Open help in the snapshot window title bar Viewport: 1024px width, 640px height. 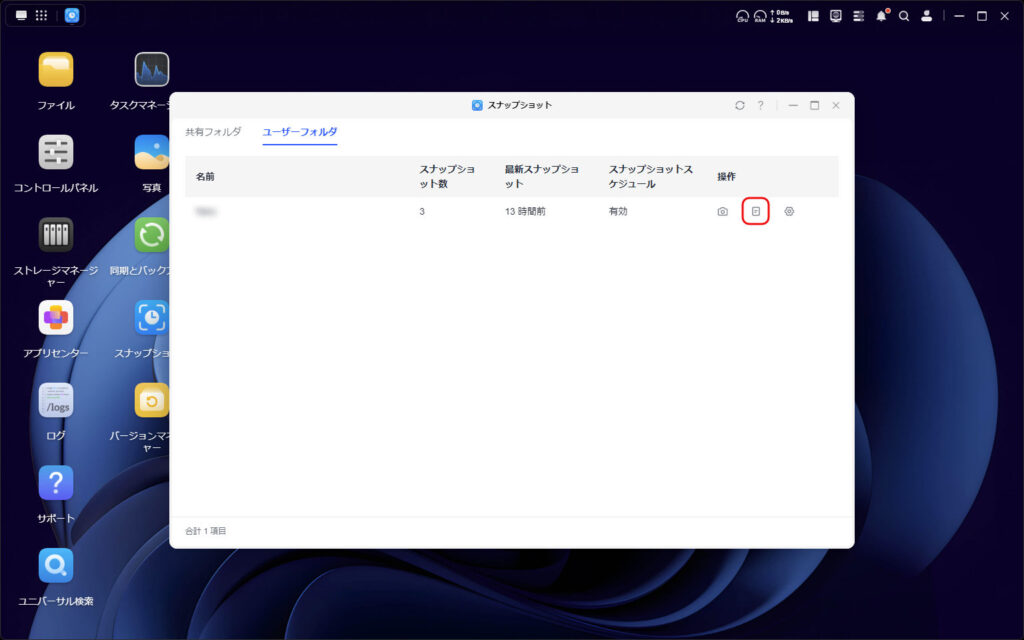point(759,104)
